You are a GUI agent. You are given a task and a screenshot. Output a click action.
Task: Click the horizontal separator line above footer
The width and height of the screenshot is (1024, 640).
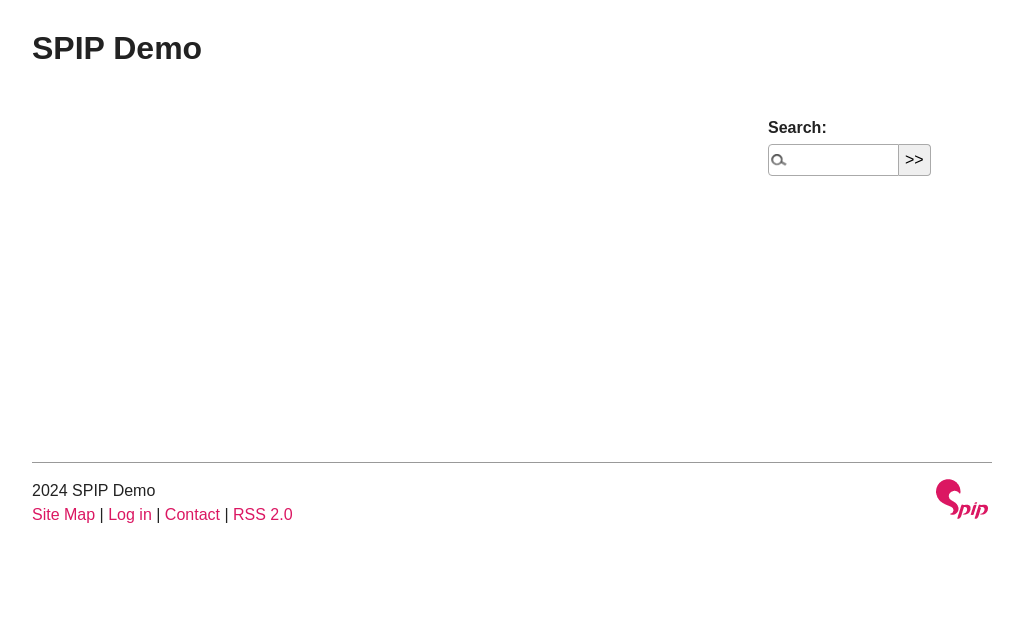[512, 462]
